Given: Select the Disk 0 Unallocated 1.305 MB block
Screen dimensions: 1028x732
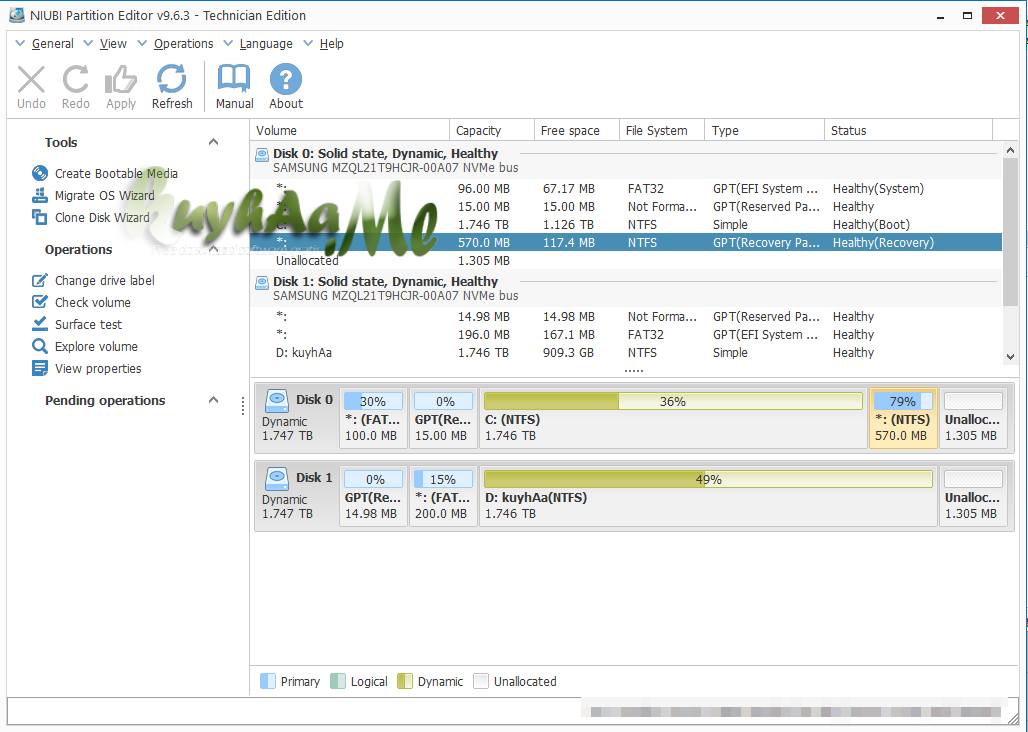Looking at the screenshot, I should pyautogui.click(x=973, y=418).
